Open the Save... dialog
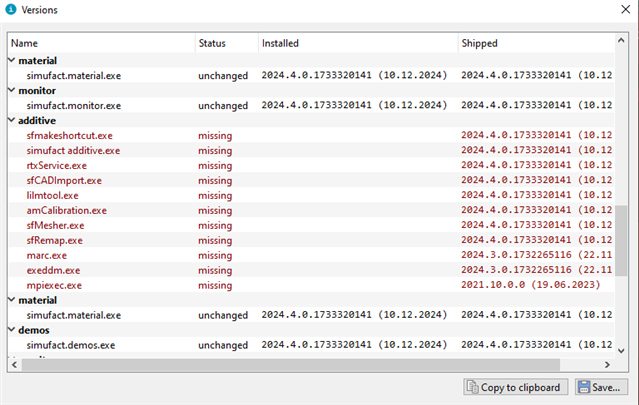This screenshot has width=639, height=405. (601, 387)
